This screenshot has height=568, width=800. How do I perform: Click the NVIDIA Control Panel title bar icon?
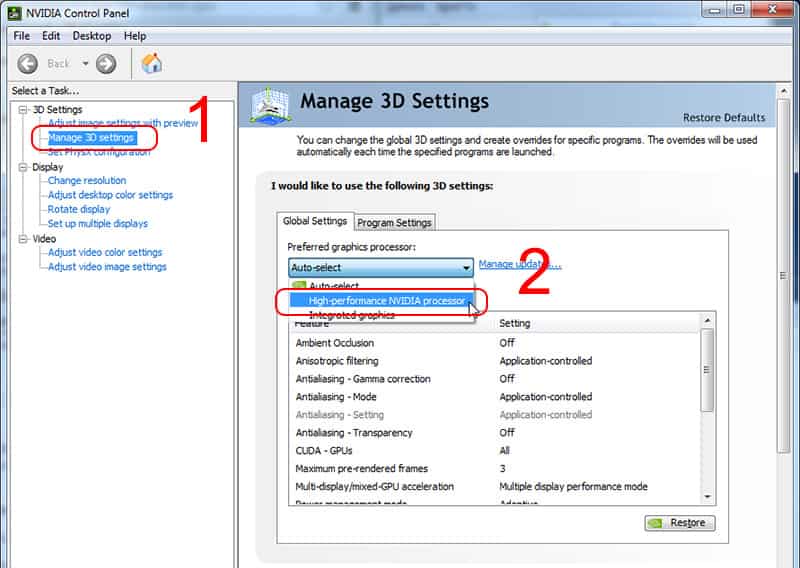[13, 12]
